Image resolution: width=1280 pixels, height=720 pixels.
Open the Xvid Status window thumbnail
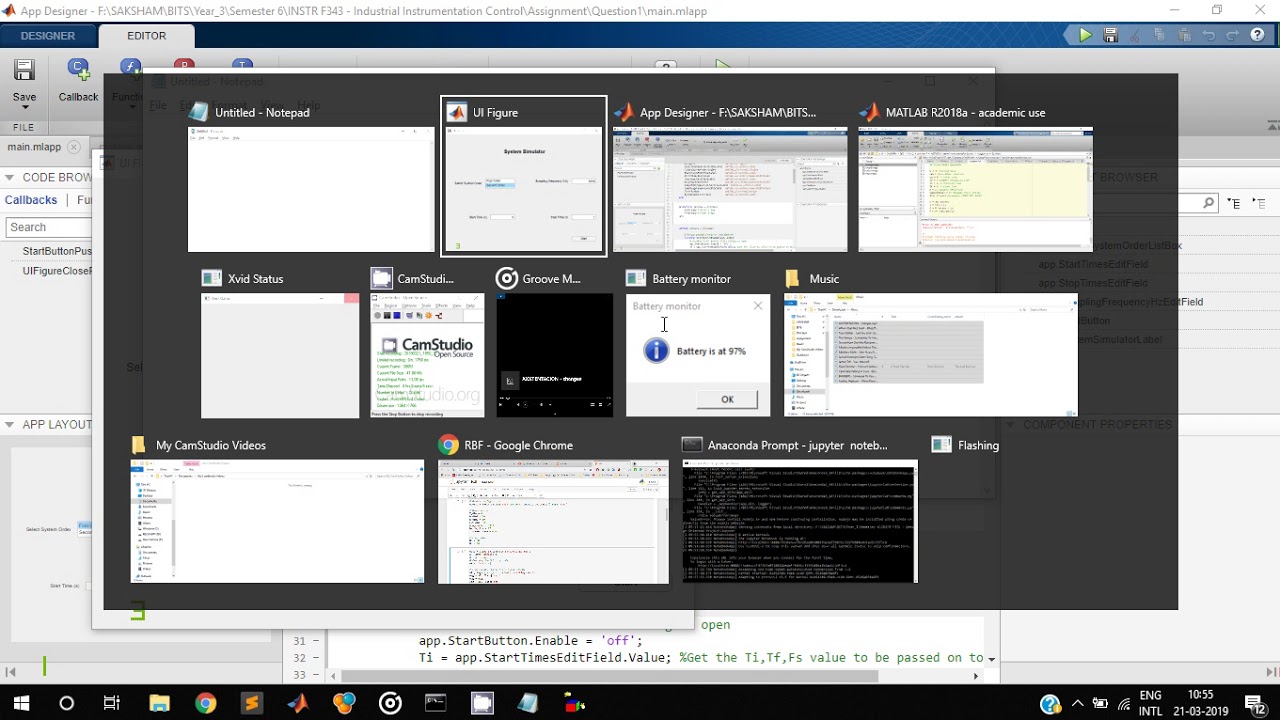tap(280, 356)
